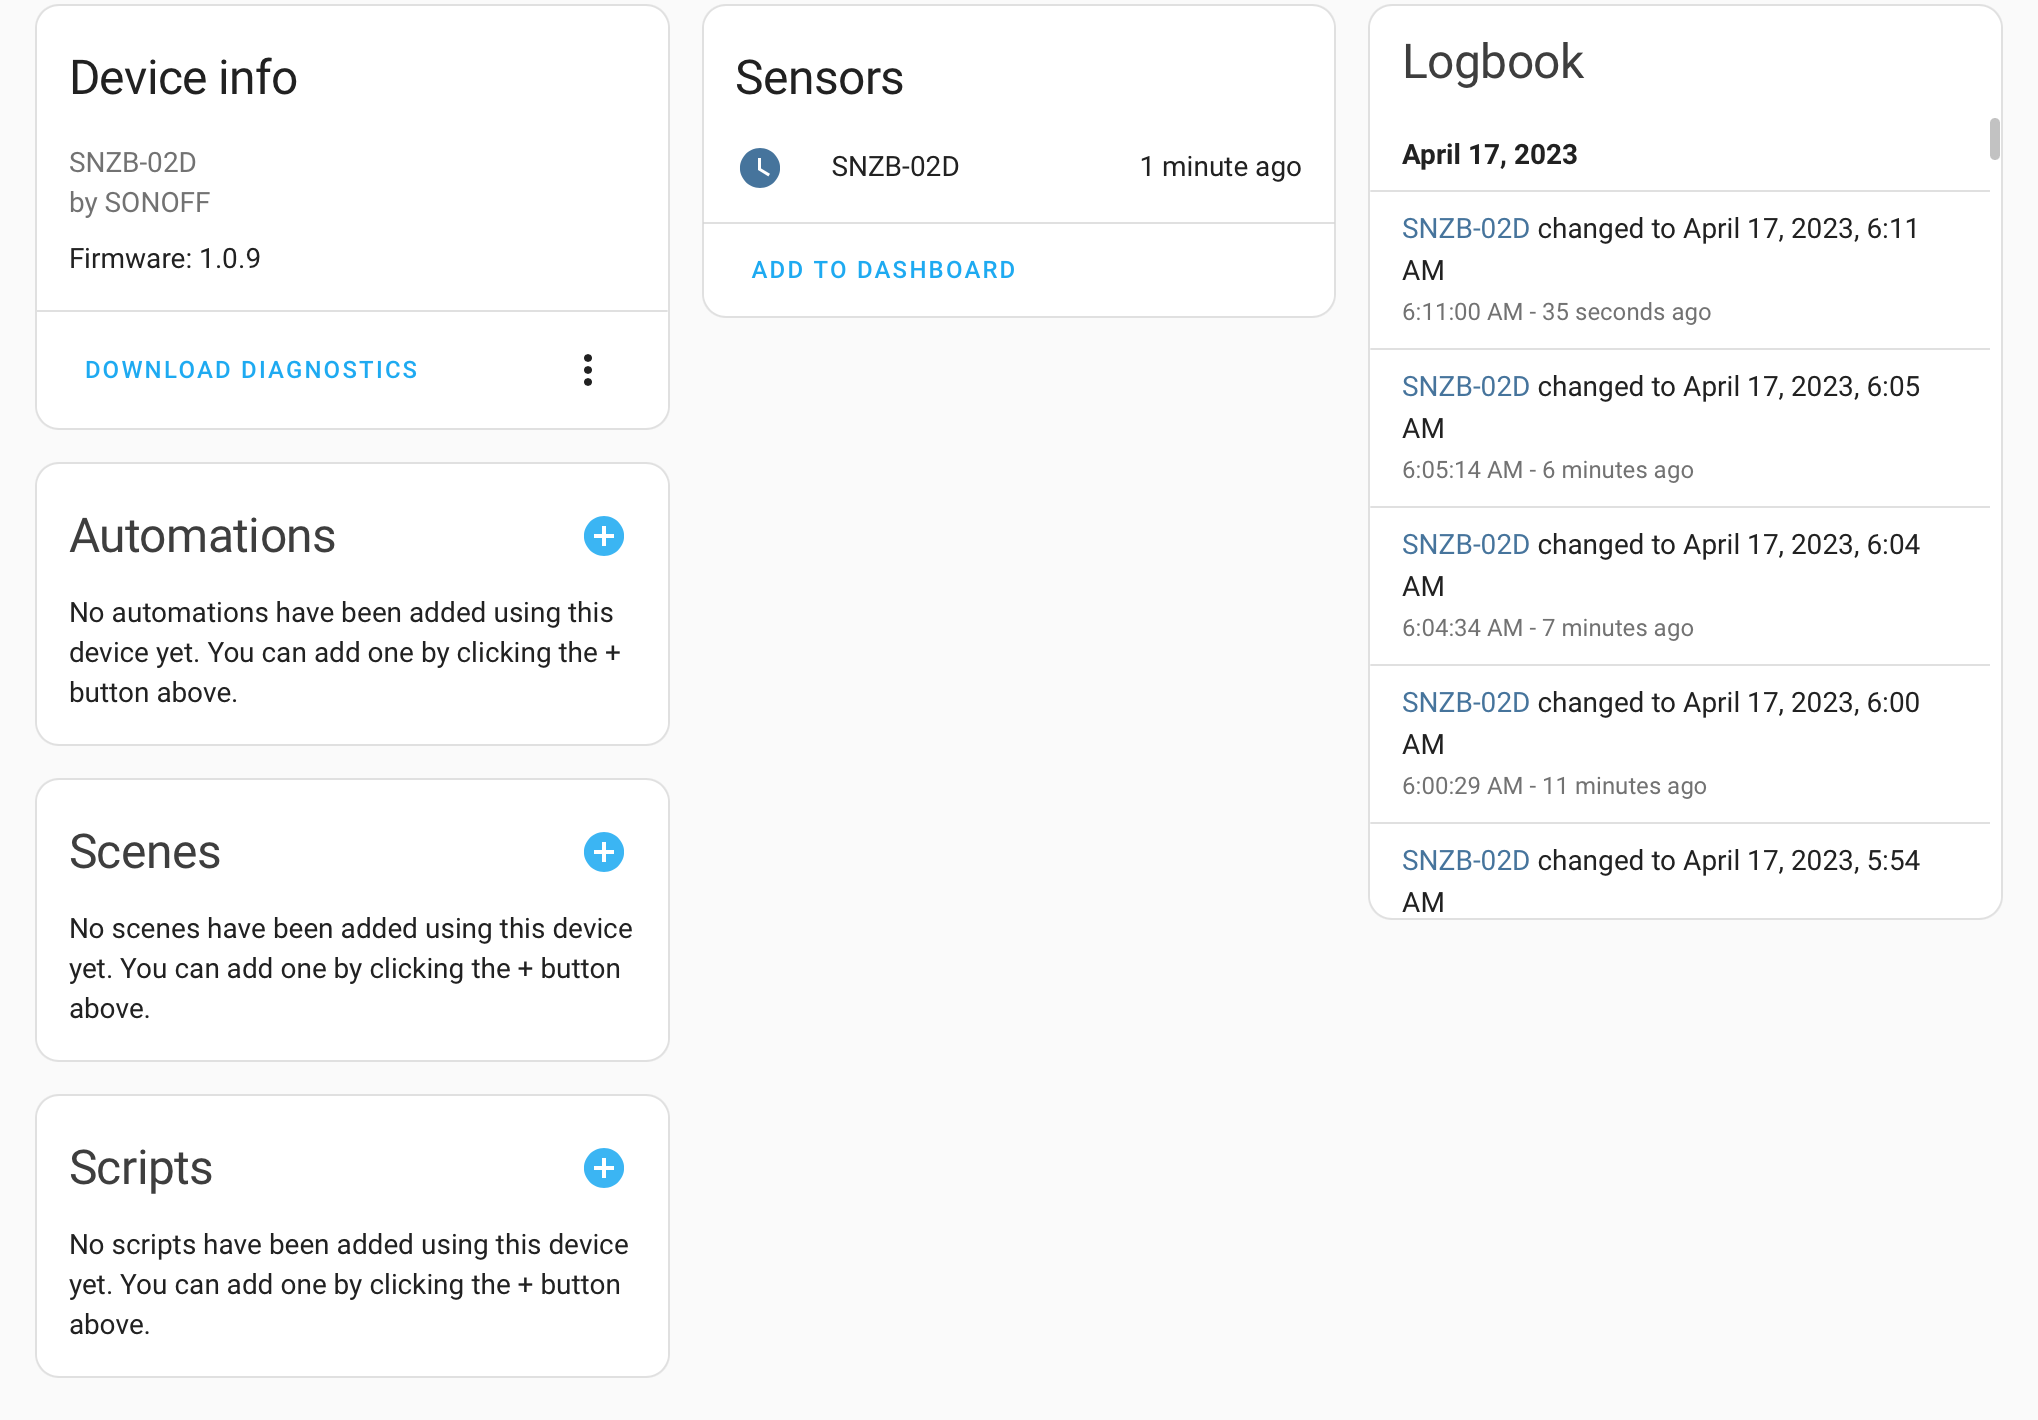Create a new scene using this device
Image resolution: width=2038 pixels, height=1420 pixels.
click(603, 852)
